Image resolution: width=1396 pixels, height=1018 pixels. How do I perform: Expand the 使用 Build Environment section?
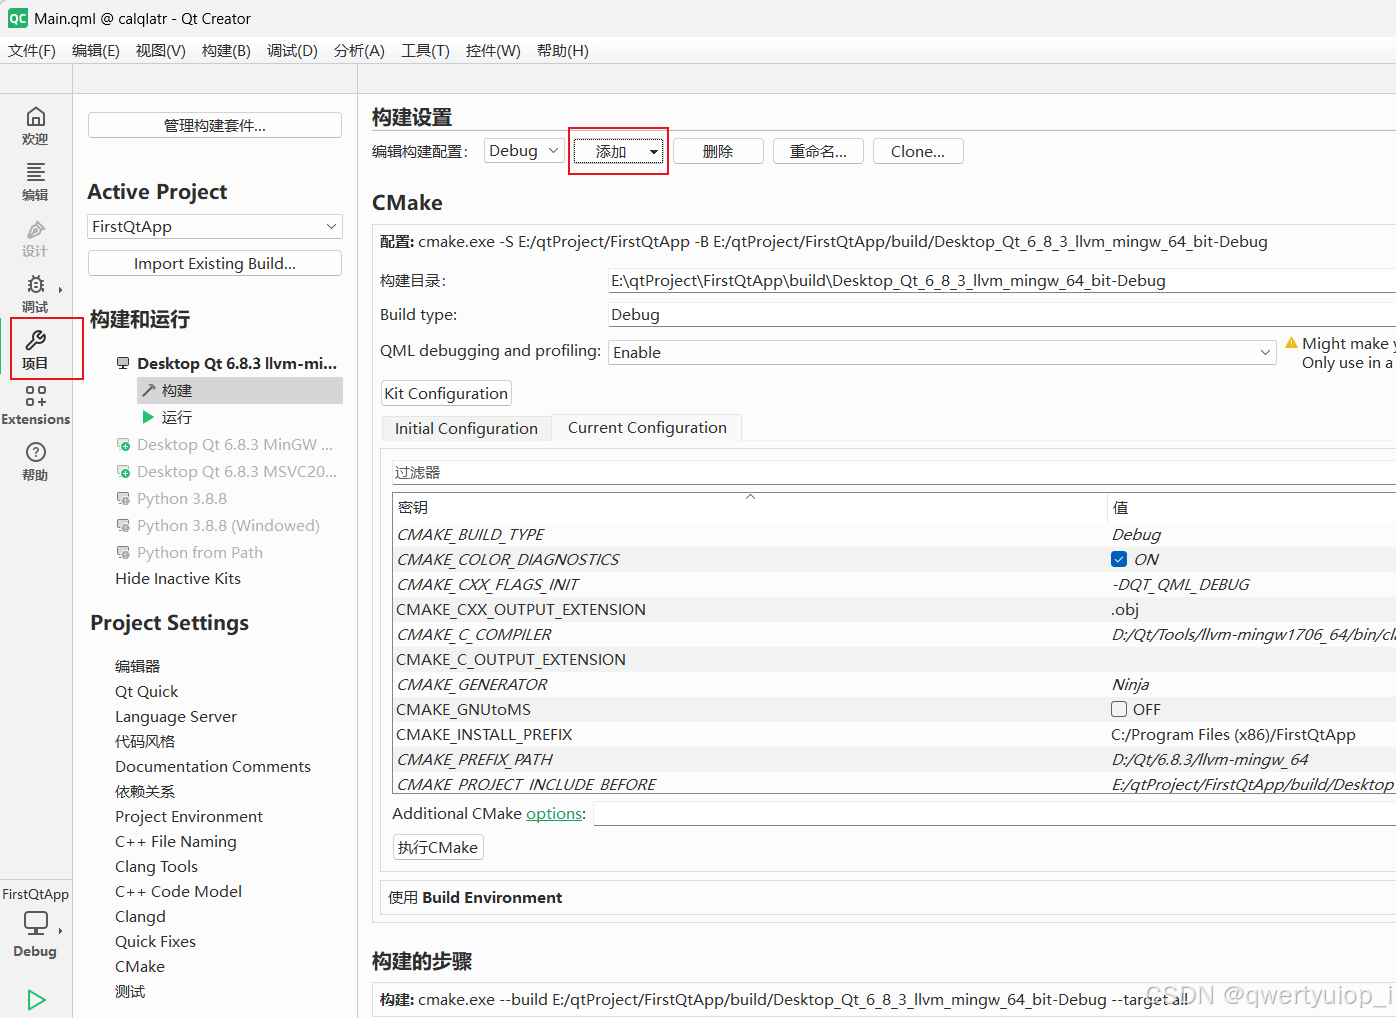pos(888,897)
